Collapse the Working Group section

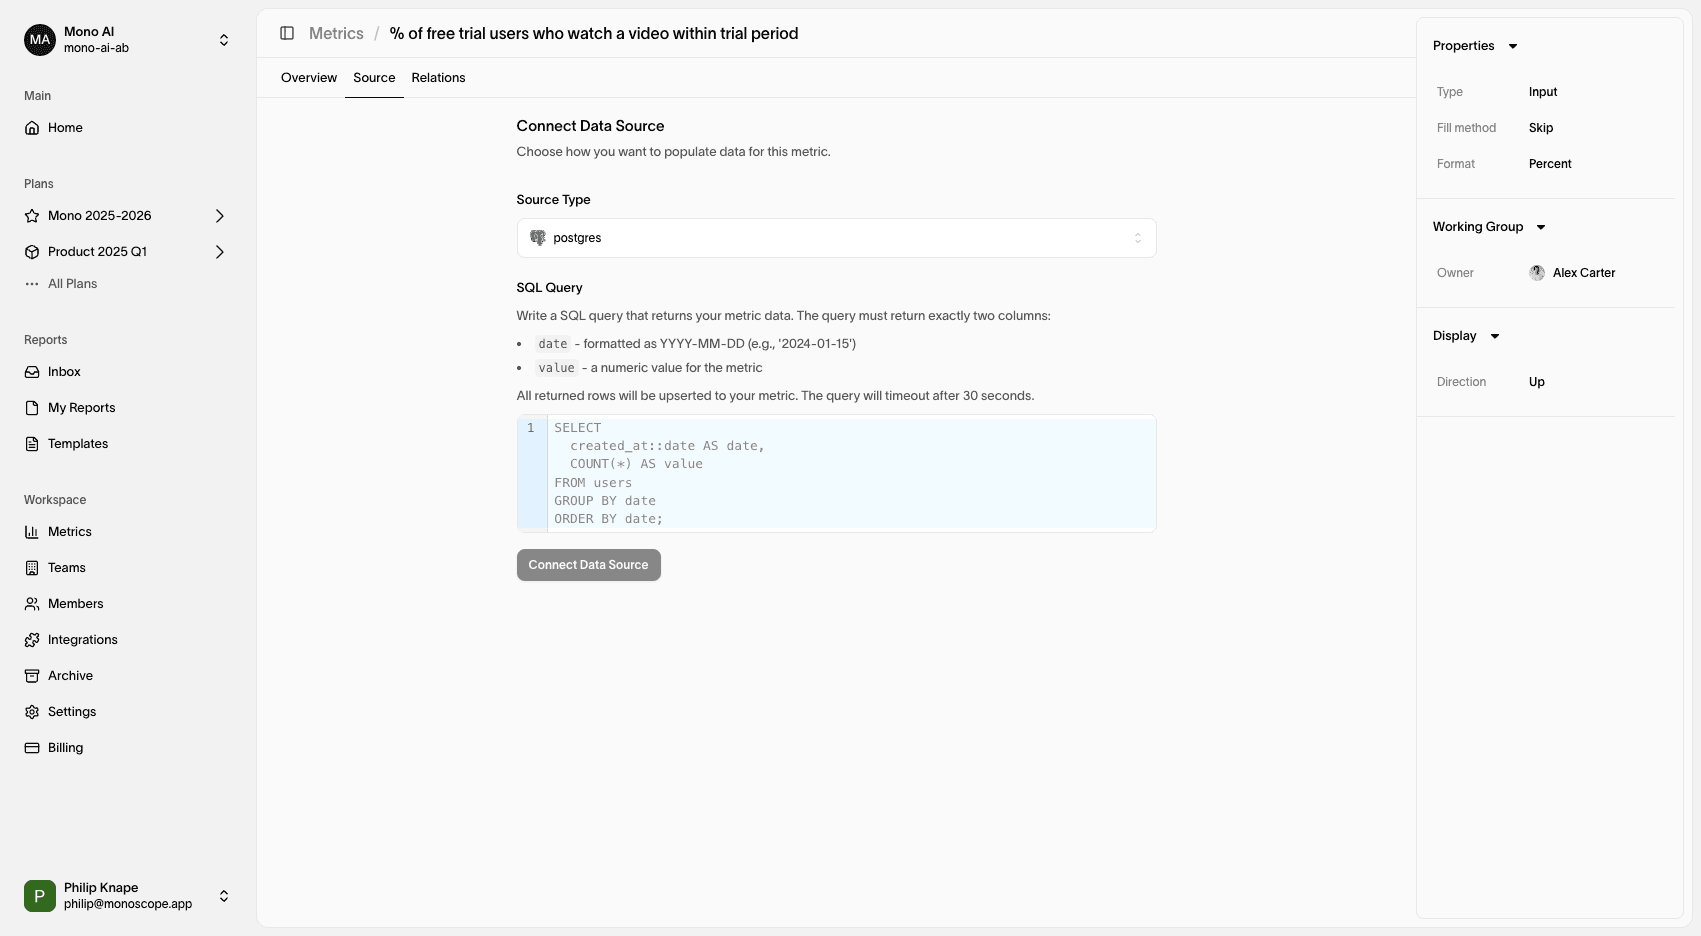tap(1541, 226)
